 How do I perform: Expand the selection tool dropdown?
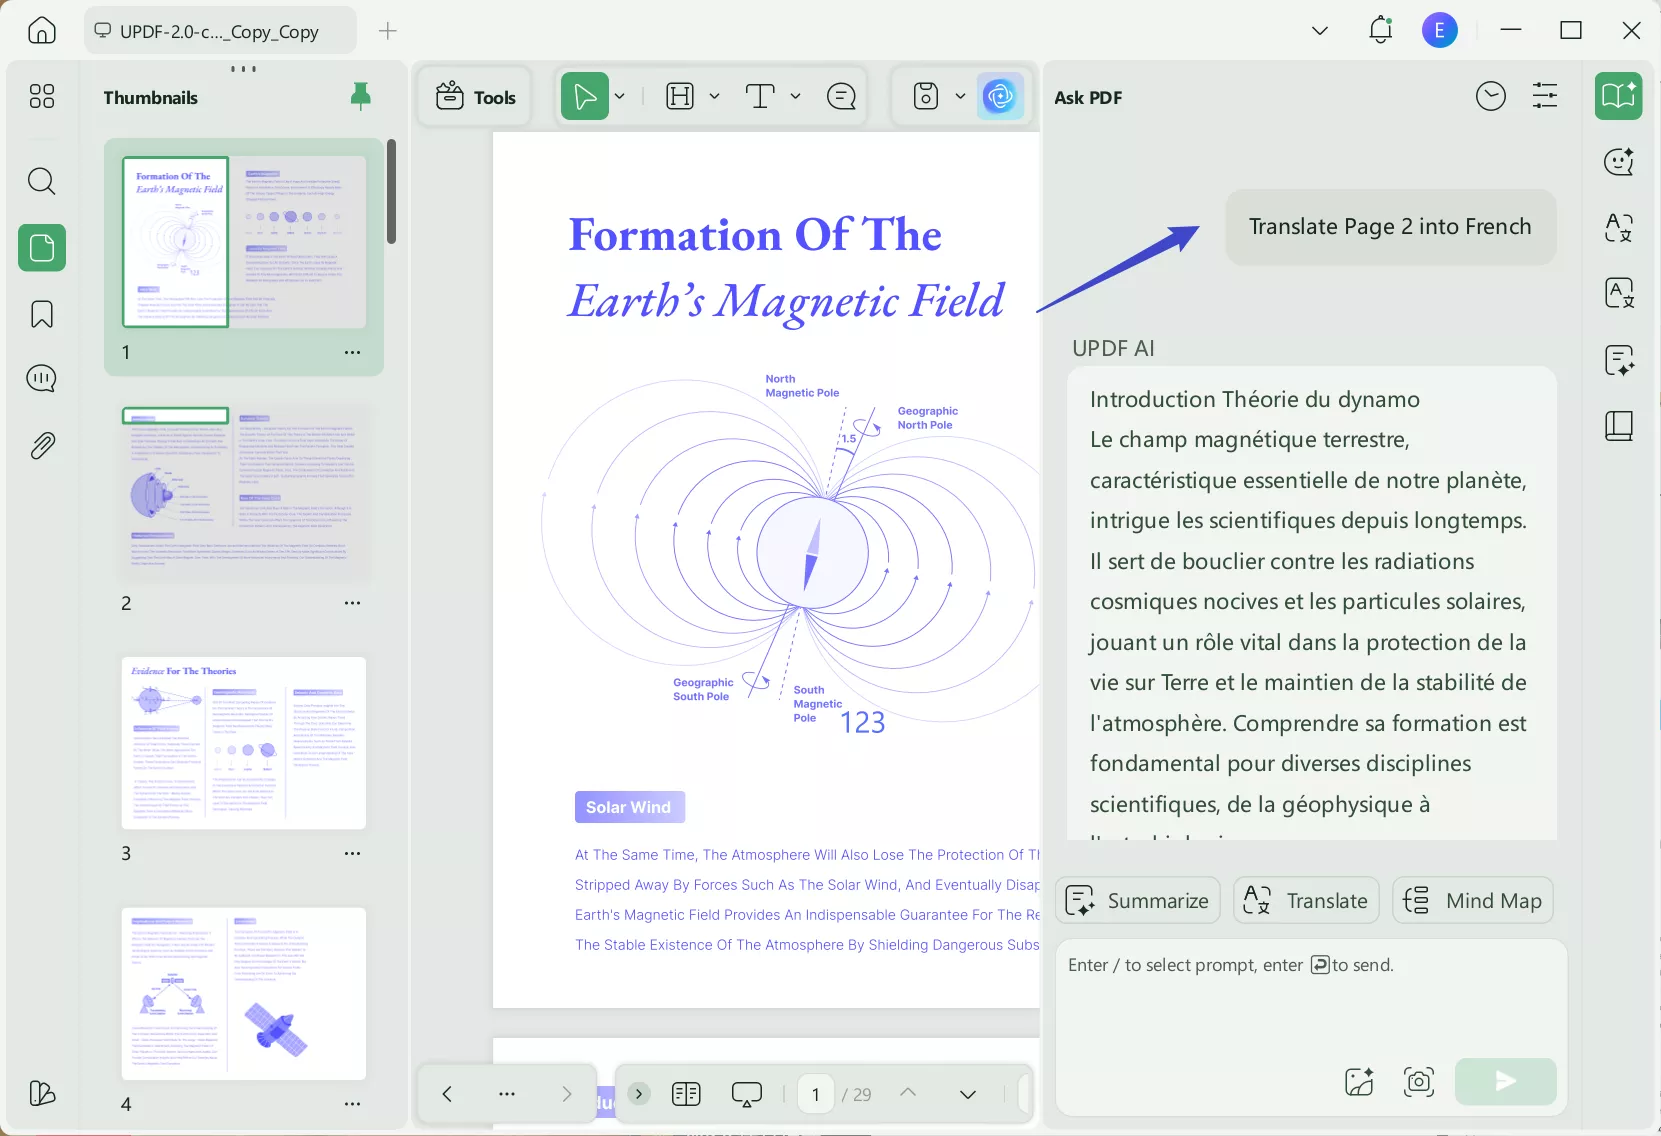[619, 96]
